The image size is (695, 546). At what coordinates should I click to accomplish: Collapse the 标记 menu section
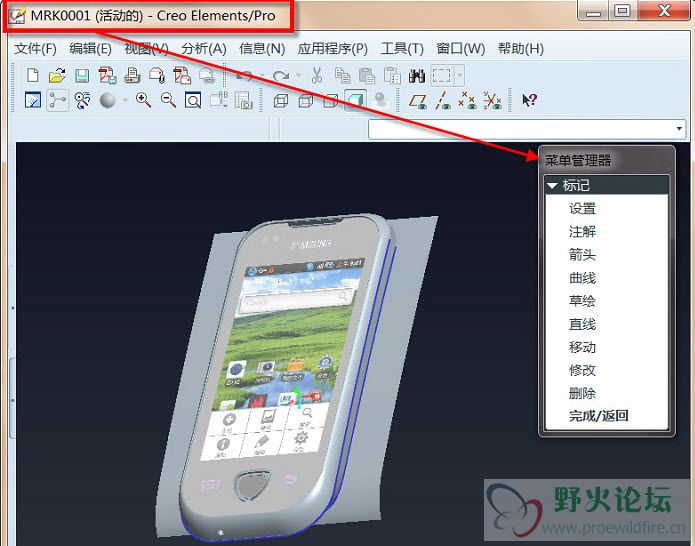pos(552,185)
